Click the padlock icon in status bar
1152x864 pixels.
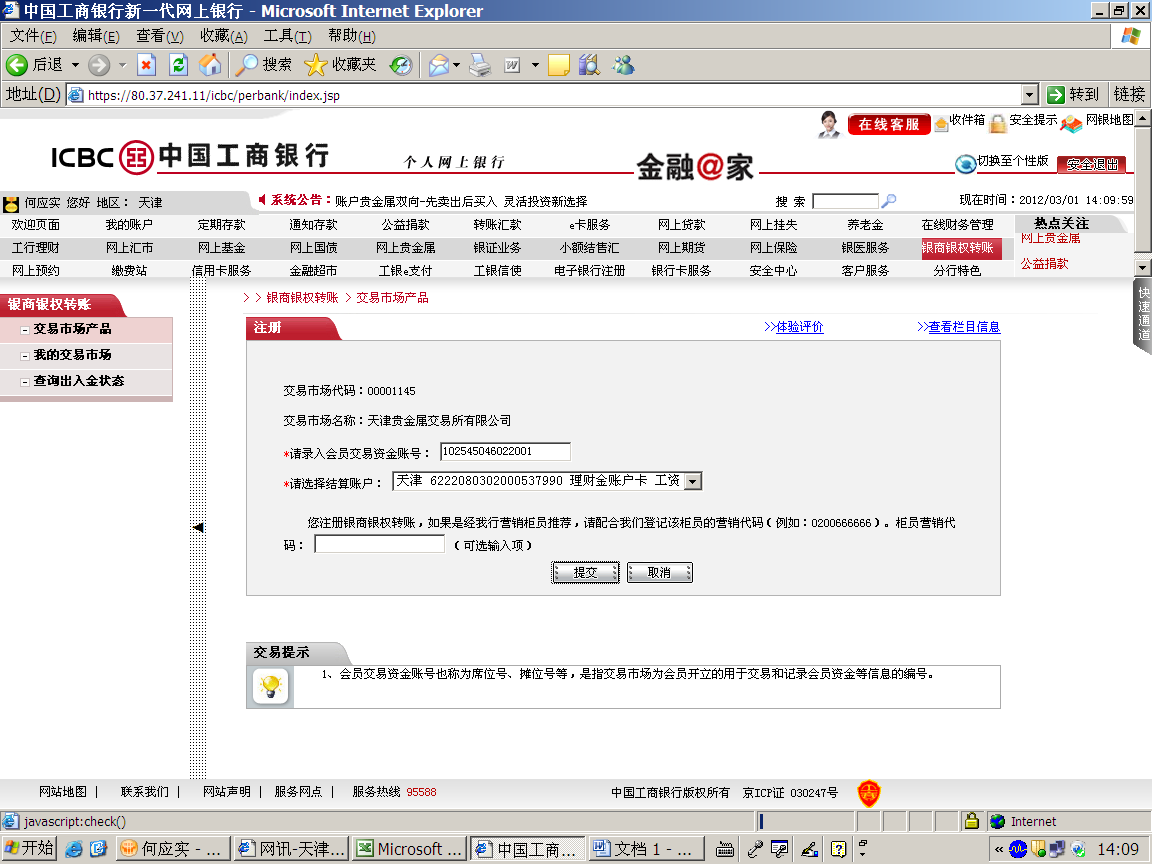[x=971, y=821]
